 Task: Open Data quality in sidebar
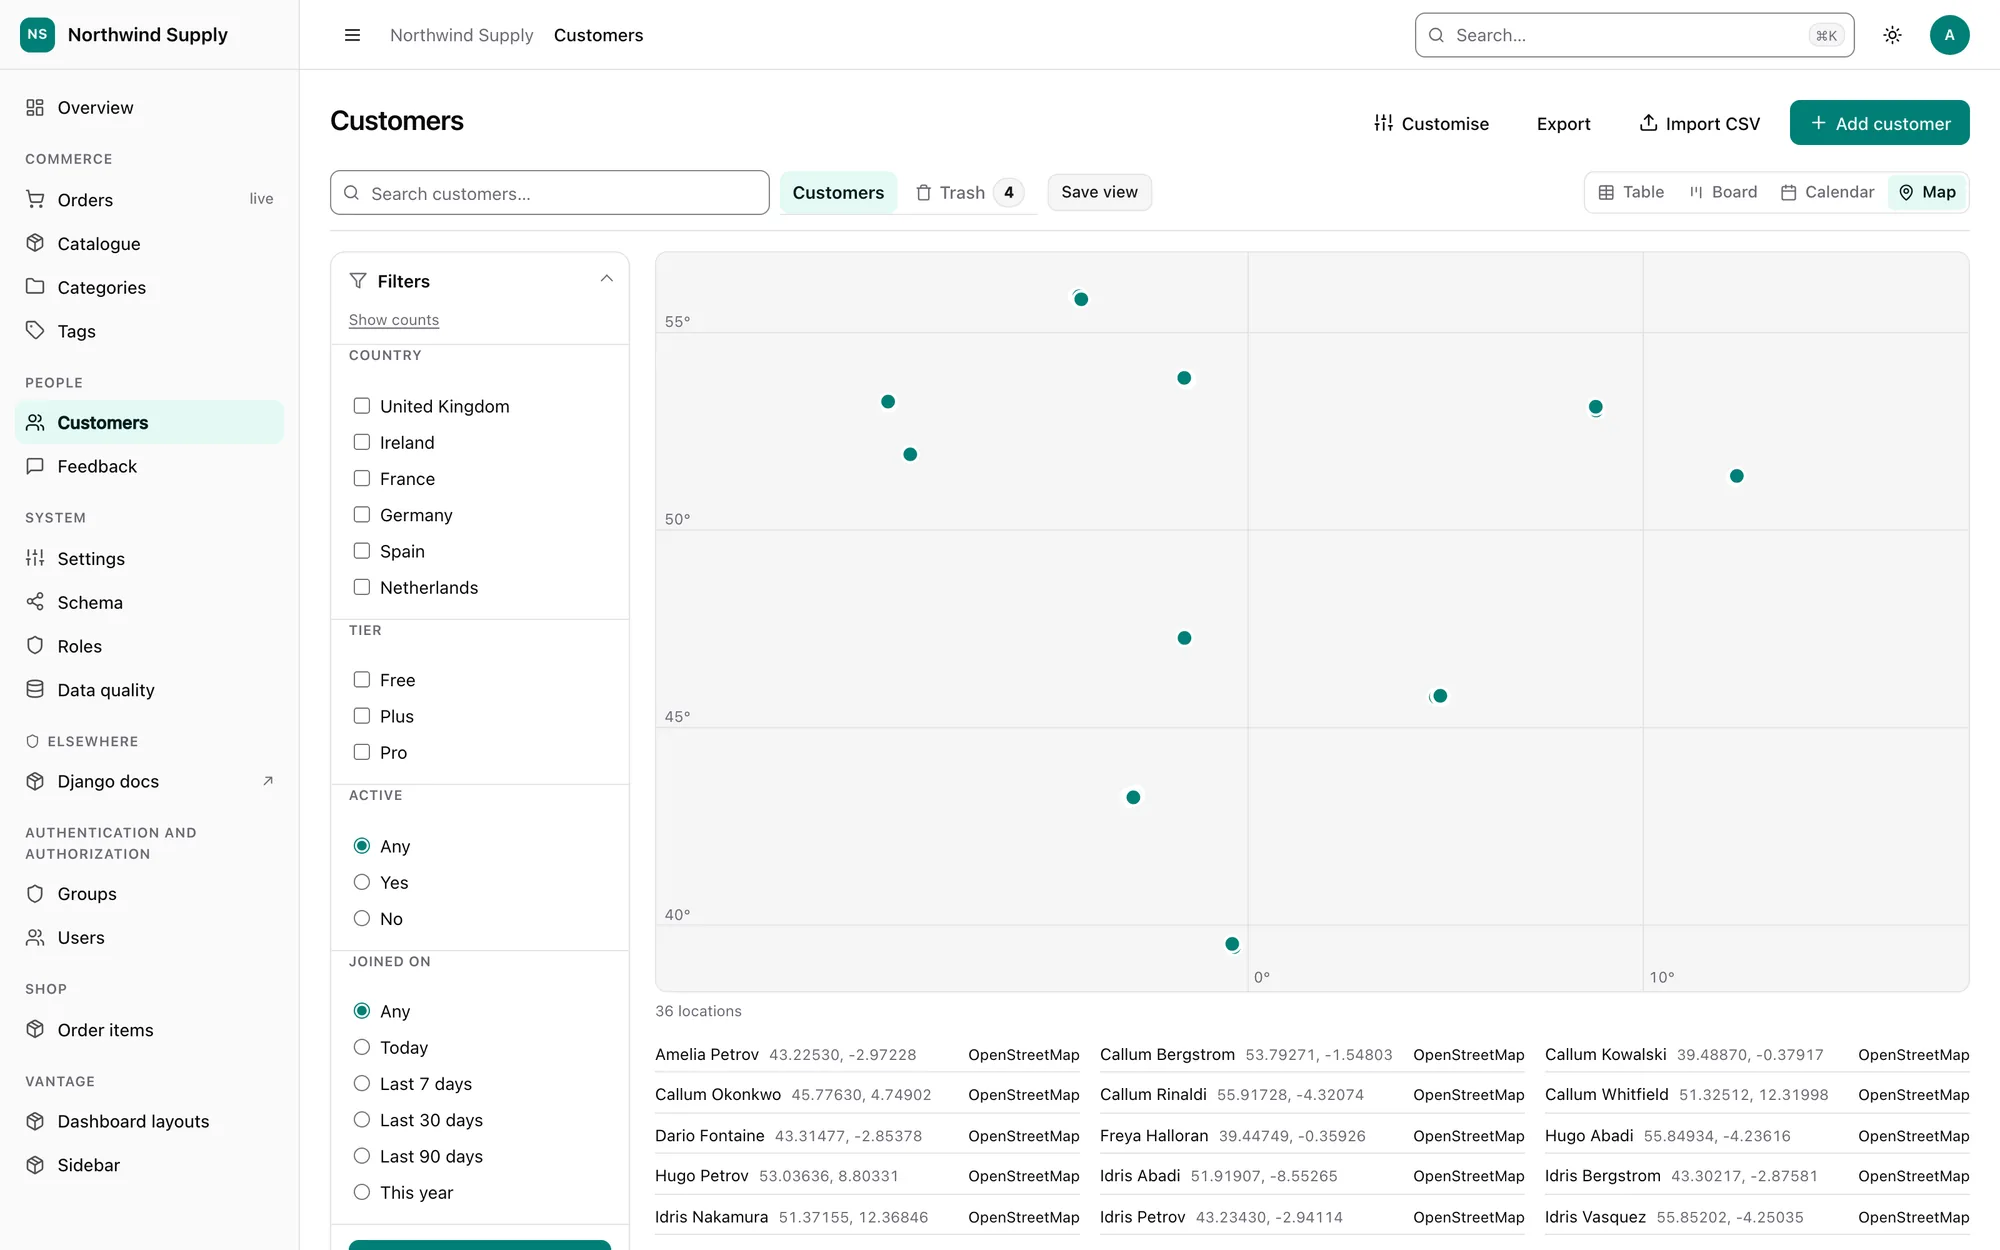(150, 690)
